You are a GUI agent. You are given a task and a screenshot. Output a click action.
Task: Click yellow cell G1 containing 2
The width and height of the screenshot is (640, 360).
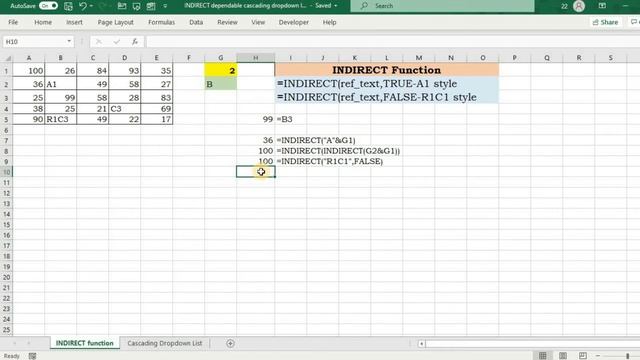(x=220, y=71)
